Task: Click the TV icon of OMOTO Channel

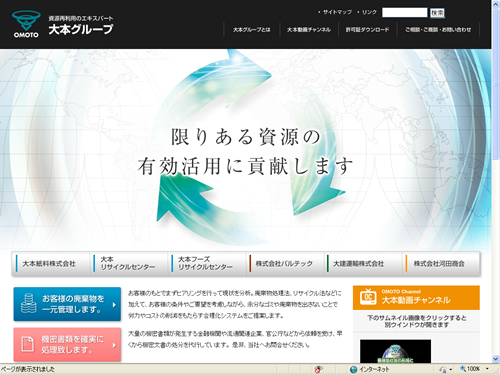Action: click(368, 296)
